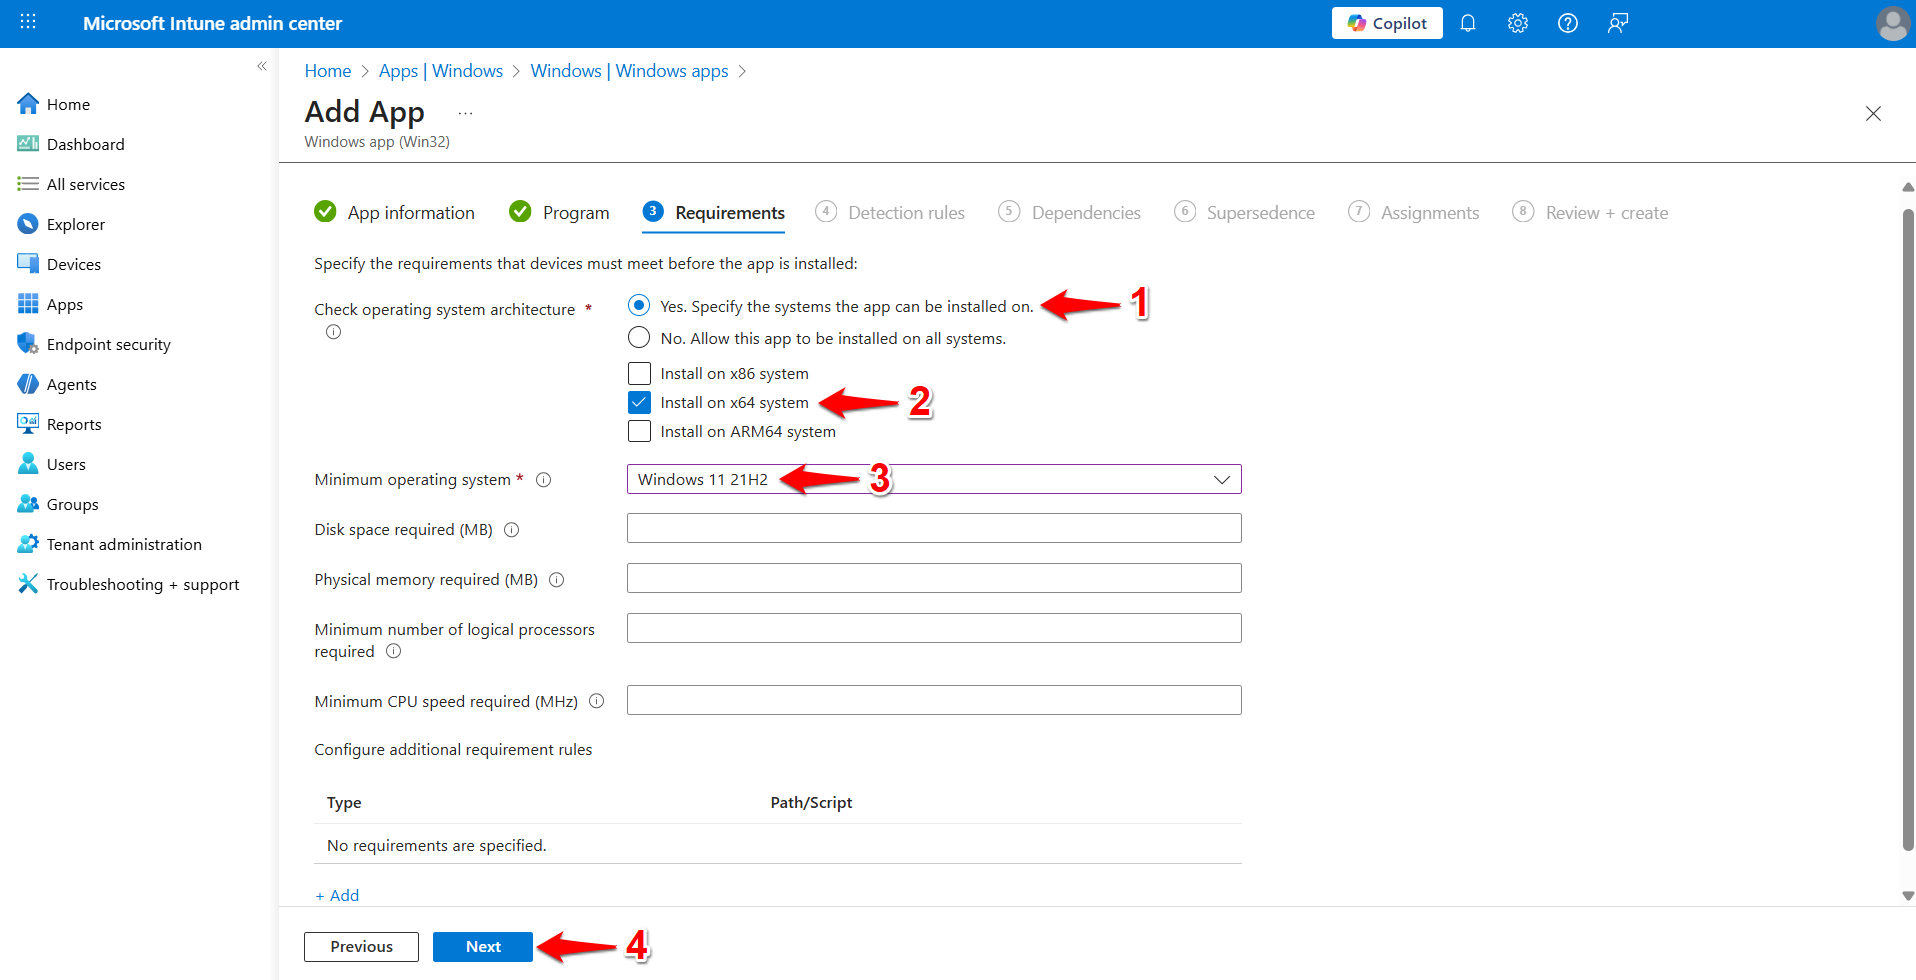Open Endpoint security in sidebar

[x=108, y=344]
